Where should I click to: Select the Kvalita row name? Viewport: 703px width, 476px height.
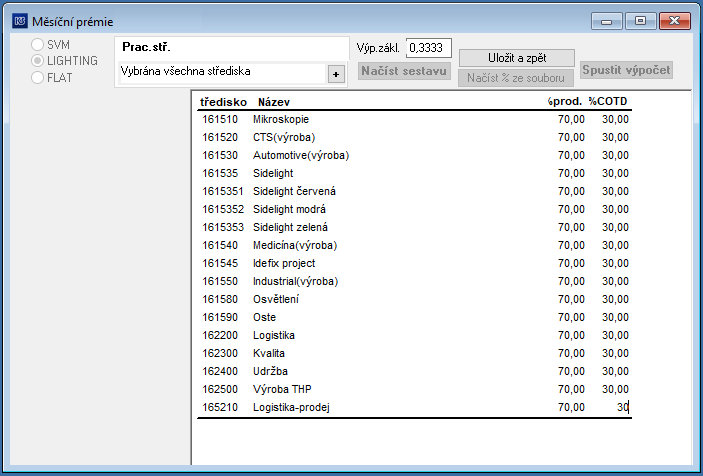269,353
